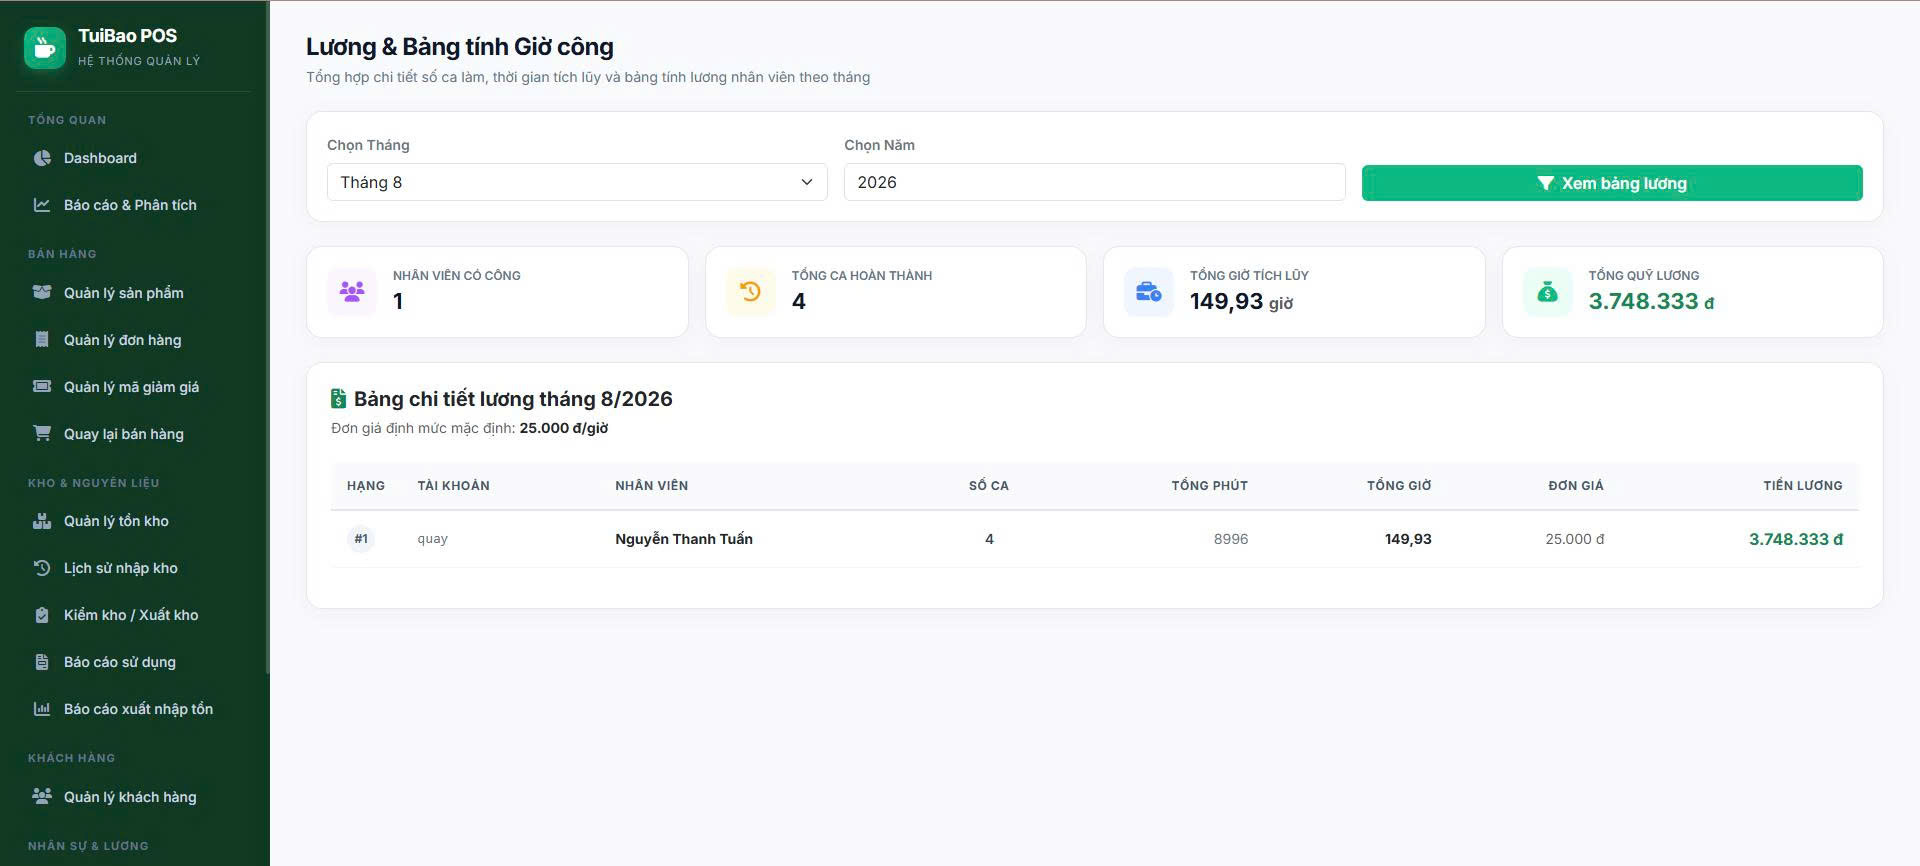Click the Lương & Bảng tính Giờ công heading
Image resolution: width=1920 pixels, height=866 pixels.
tap(460, 47)
